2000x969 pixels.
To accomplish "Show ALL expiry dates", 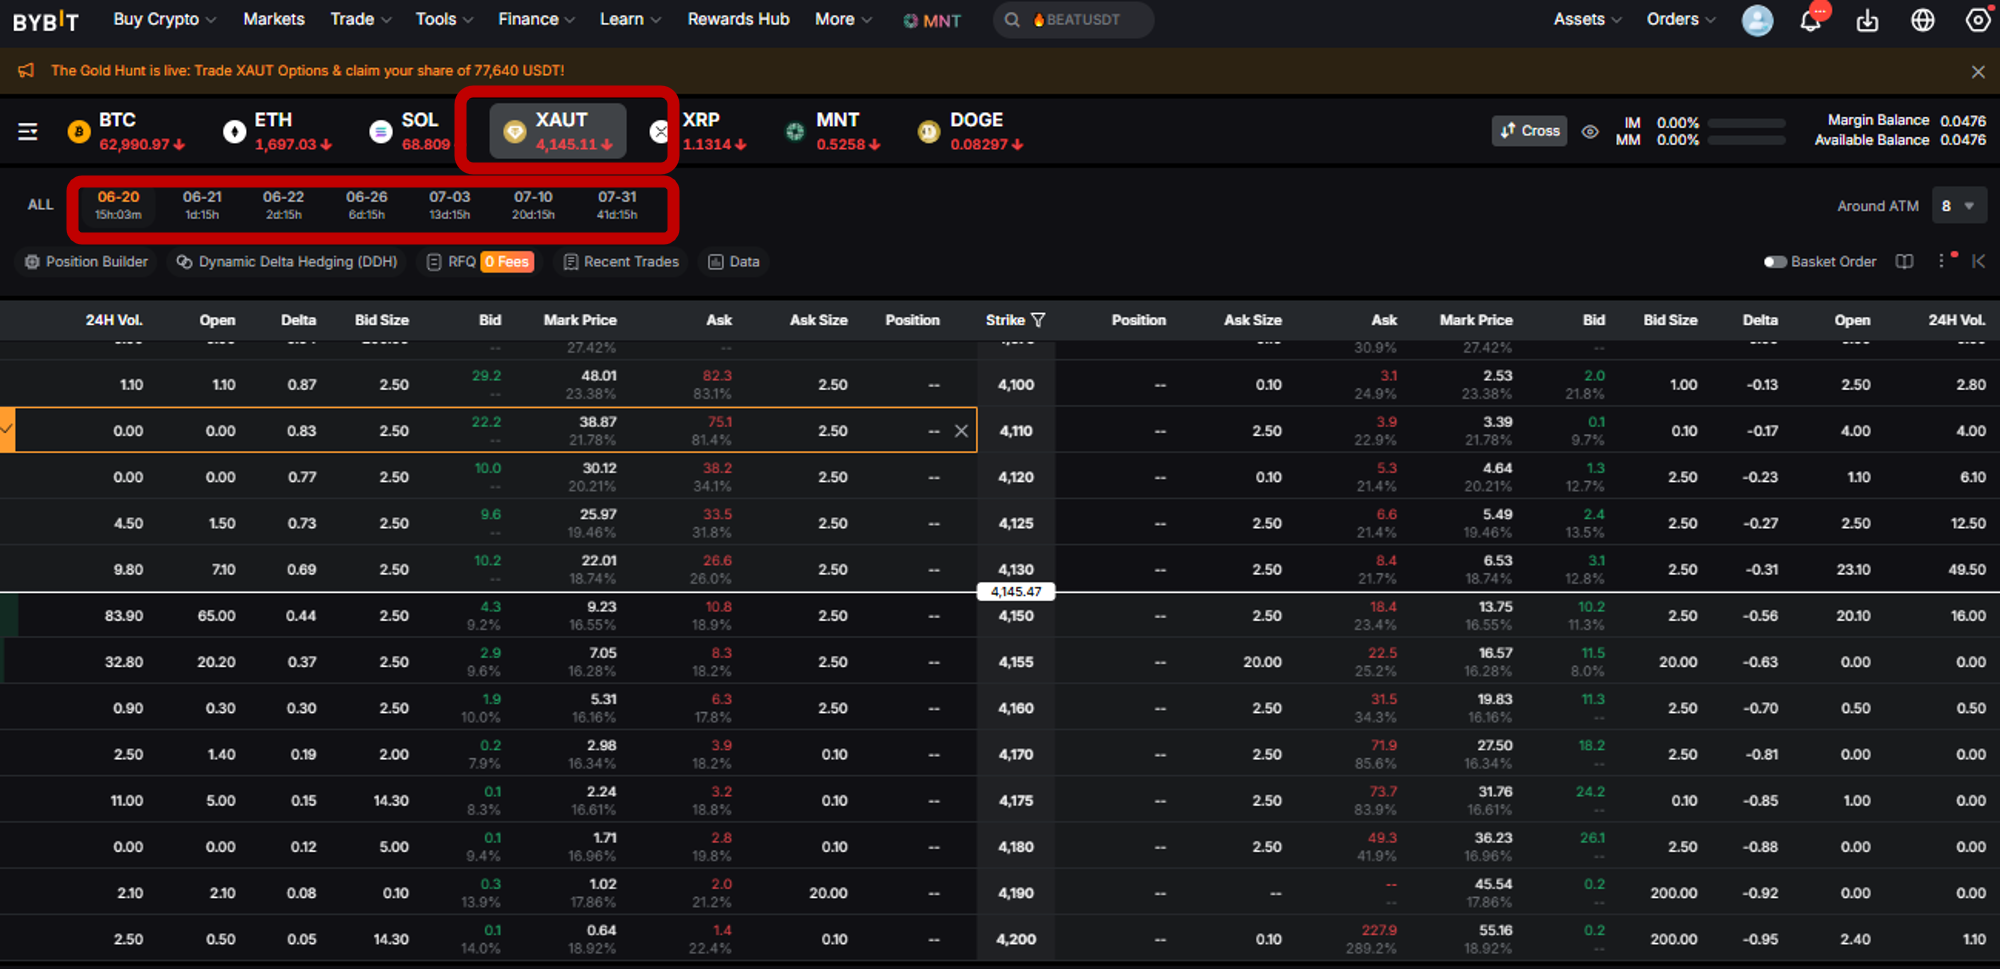I will (x=40, y=205).
